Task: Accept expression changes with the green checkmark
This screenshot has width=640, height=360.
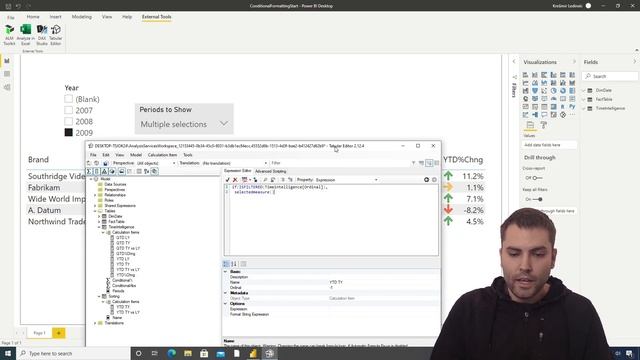Action: pos(227,180)
